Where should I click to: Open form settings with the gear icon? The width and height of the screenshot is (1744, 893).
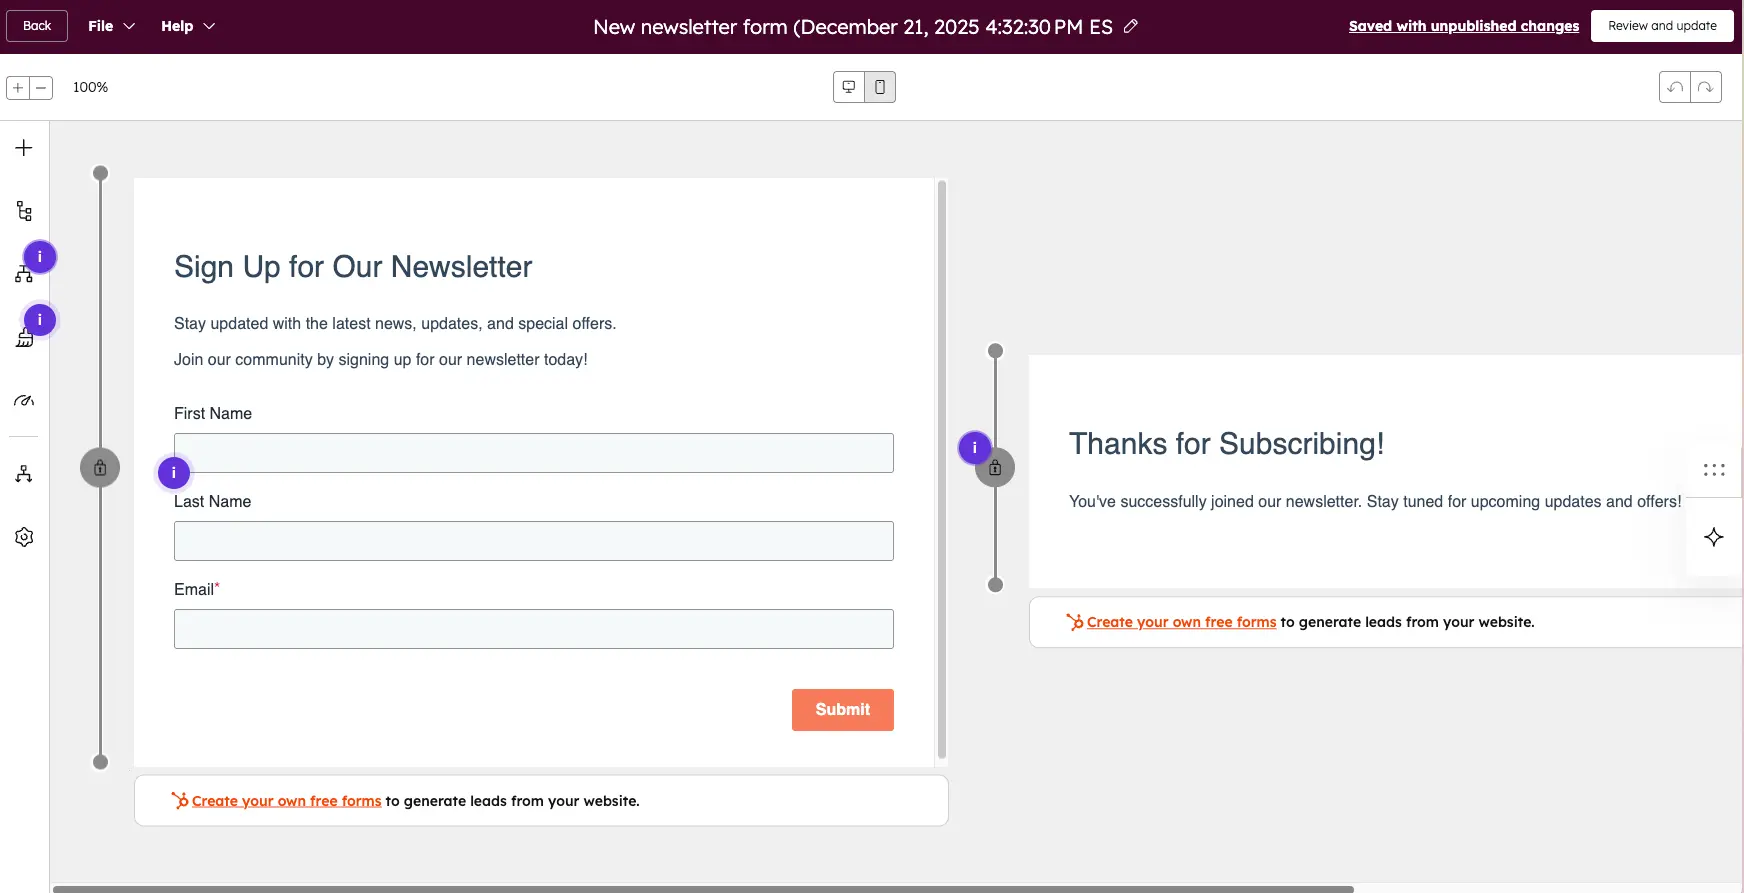[23, 537]
